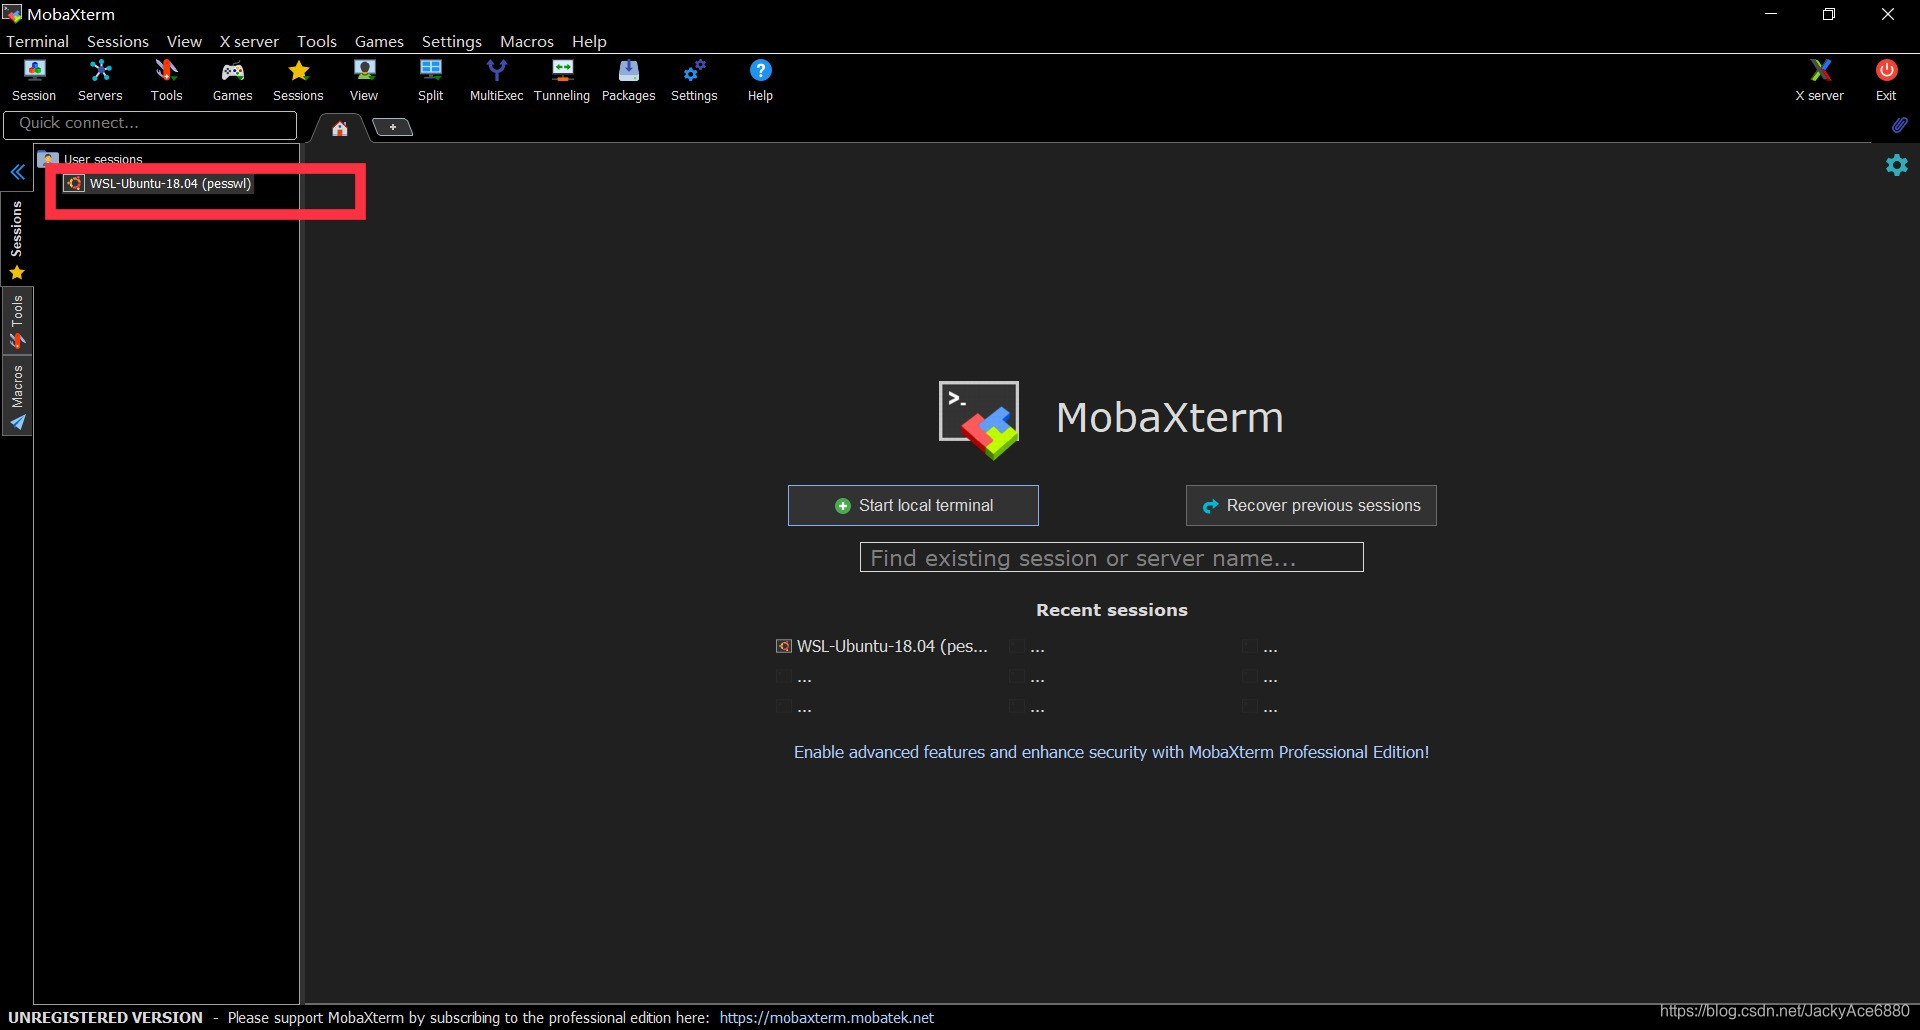Open the Tunneling toolbar icon
Screen dimensions: 1920x1030
click(x=562, y=80)
